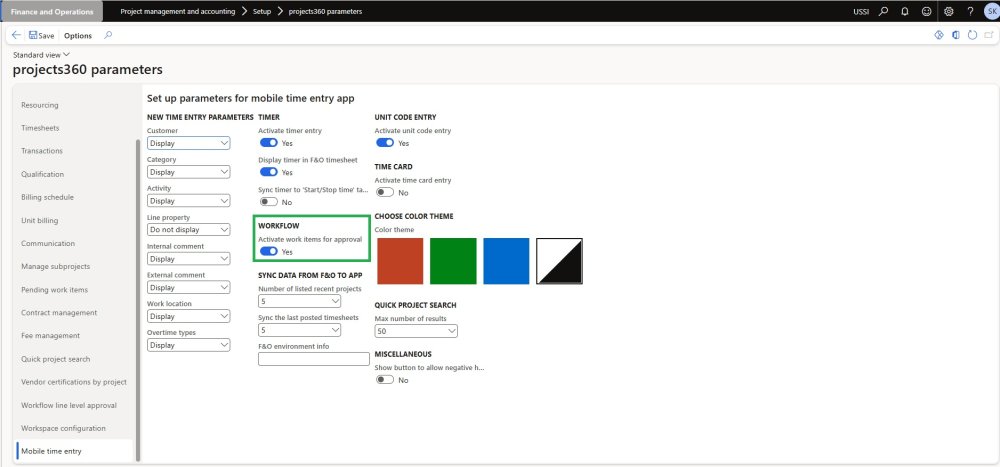
Task: Open the External comment dropdown
Action: pos(188,288)
